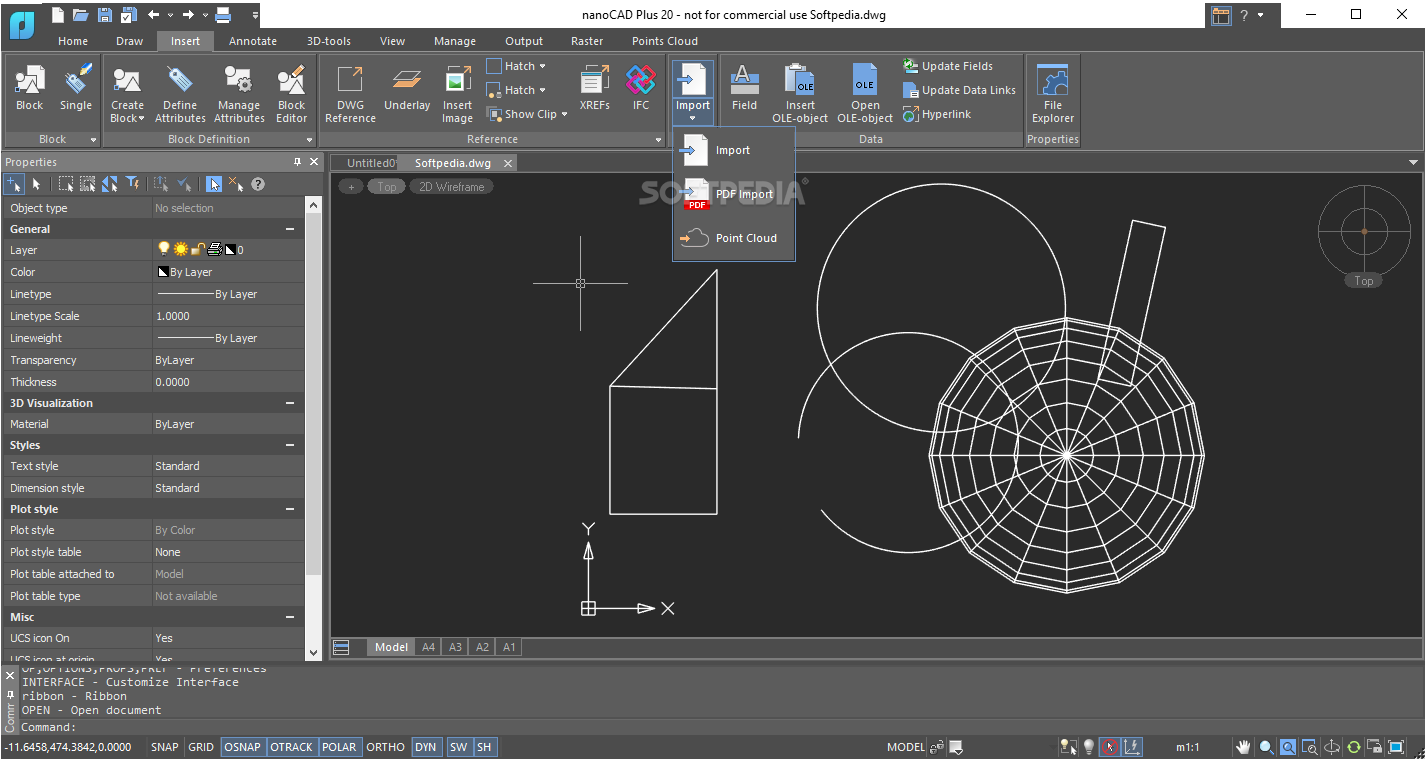Image resolution: width=1426 pixels, height=760 pixels.
Task: Toggle ORTHO mode
Action: (x=386, y=747)
